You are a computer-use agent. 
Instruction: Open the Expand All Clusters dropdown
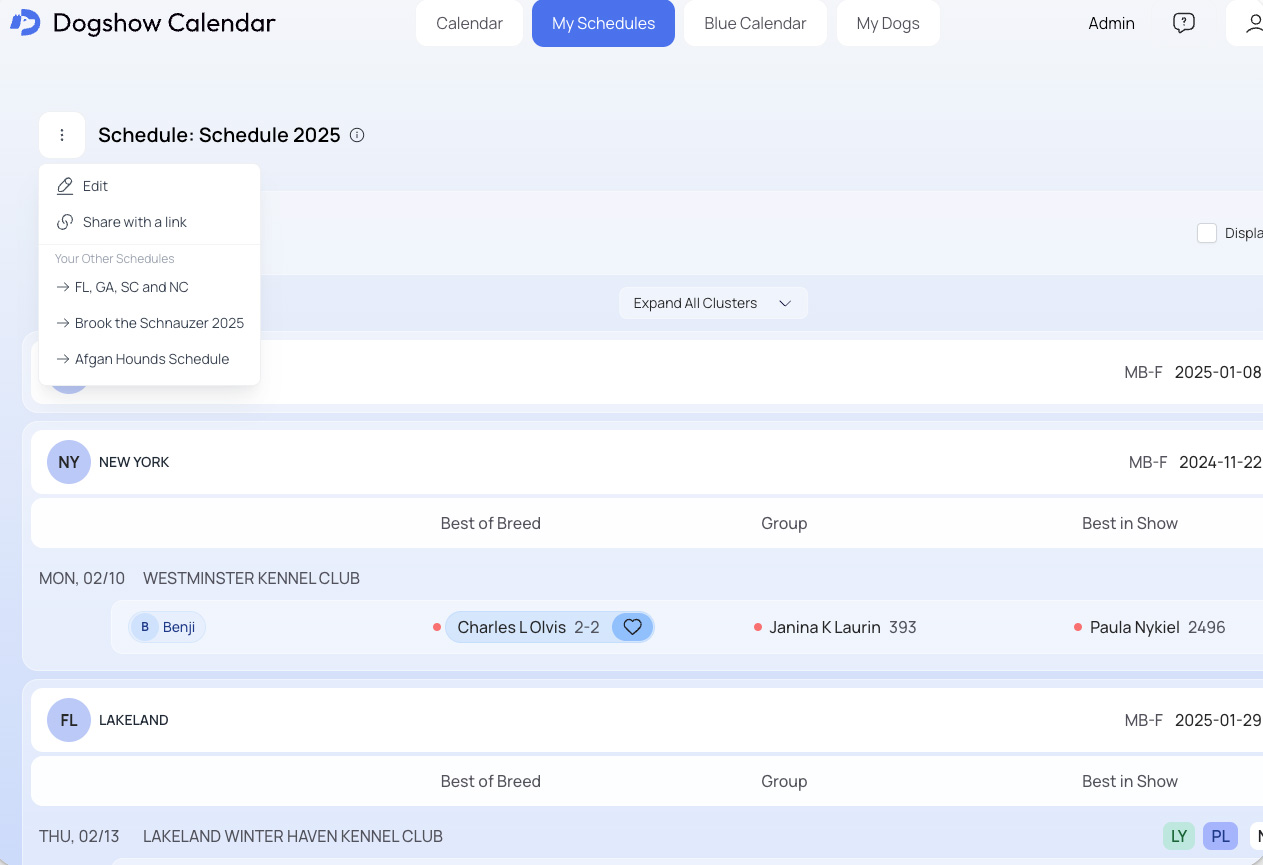coord(713,303)
